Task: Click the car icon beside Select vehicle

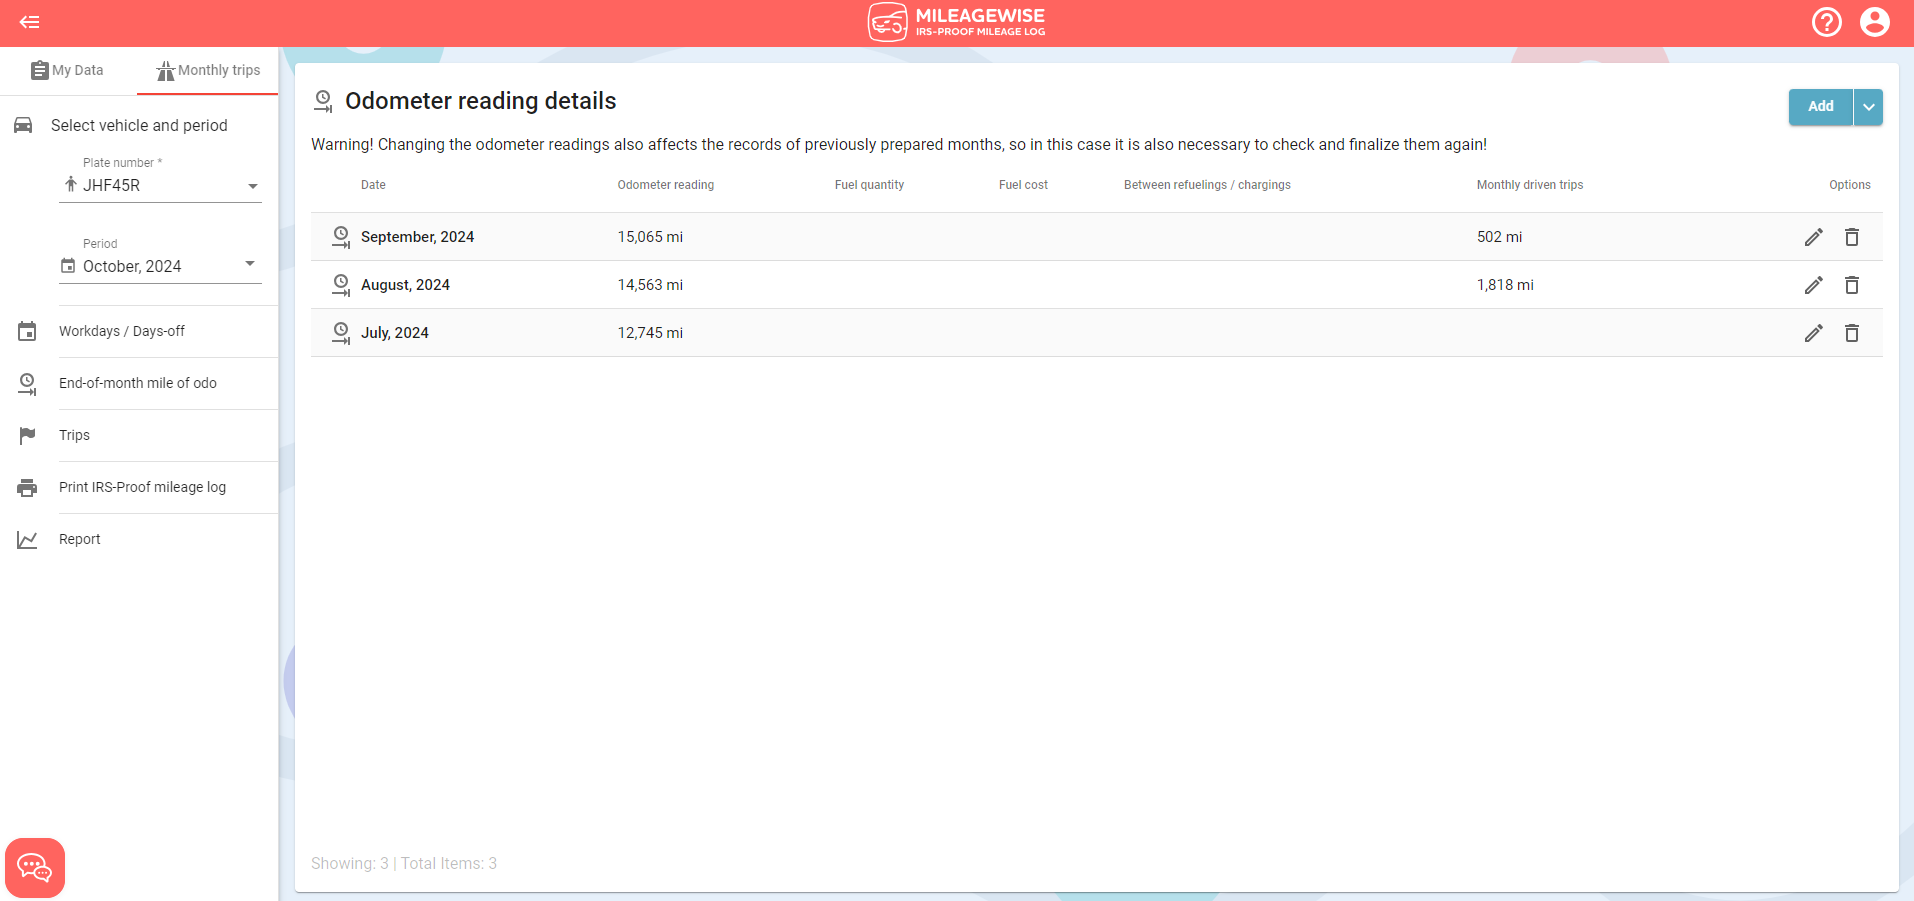Action: tap(23, 125)
